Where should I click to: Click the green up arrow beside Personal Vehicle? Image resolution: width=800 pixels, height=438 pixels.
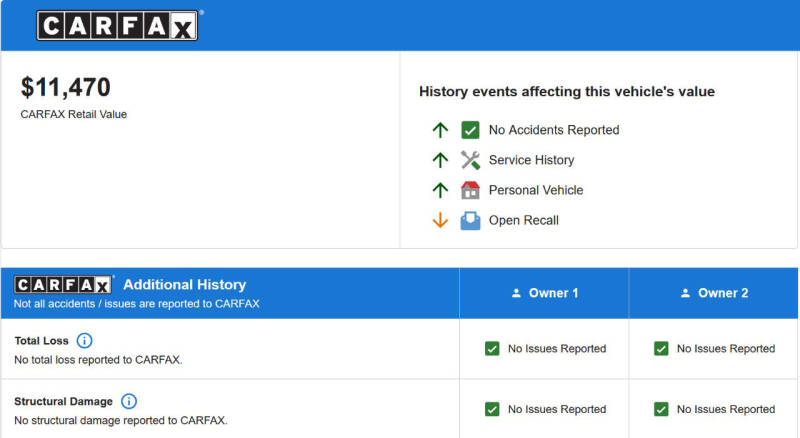pyautogui.click(x=440, y=190)
